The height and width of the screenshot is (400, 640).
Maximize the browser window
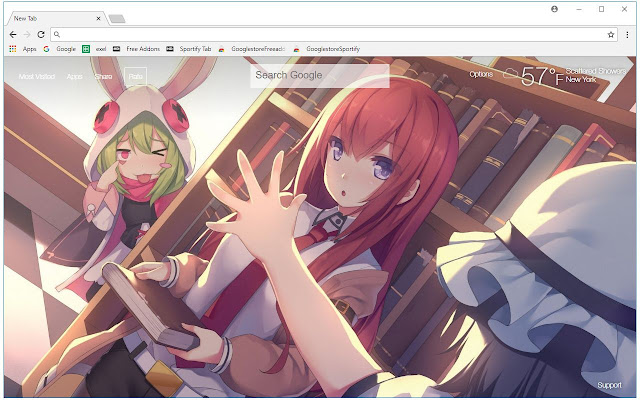pyautogui.click(x=602, y=9)
